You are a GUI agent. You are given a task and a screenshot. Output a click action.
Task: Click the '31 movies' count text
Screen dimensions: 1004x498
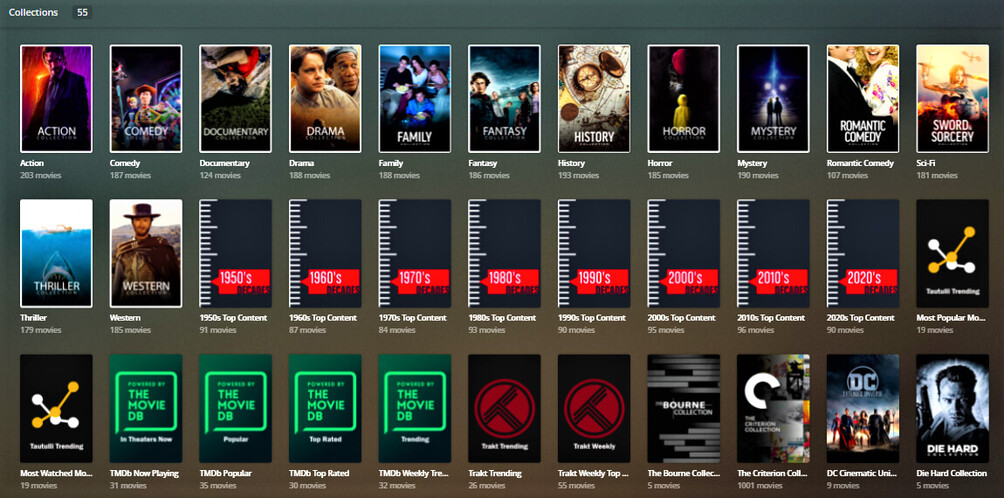click(x=128, y=486)
